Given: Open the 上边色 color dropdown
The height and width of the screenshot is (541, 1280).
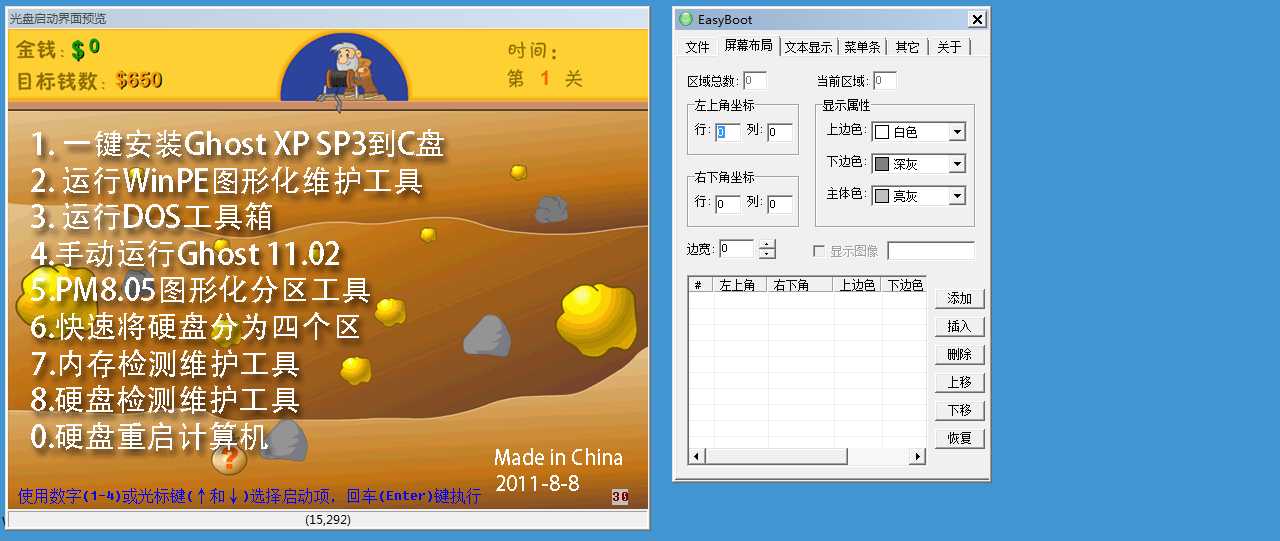Looking at the screenshot, I should (957, 132).
